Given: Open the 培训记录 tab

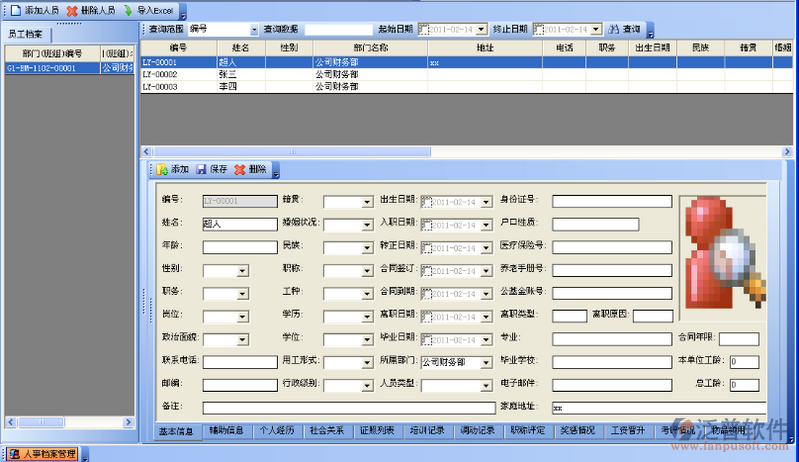Looking at the screenshot, I should (x=427, y=431).
